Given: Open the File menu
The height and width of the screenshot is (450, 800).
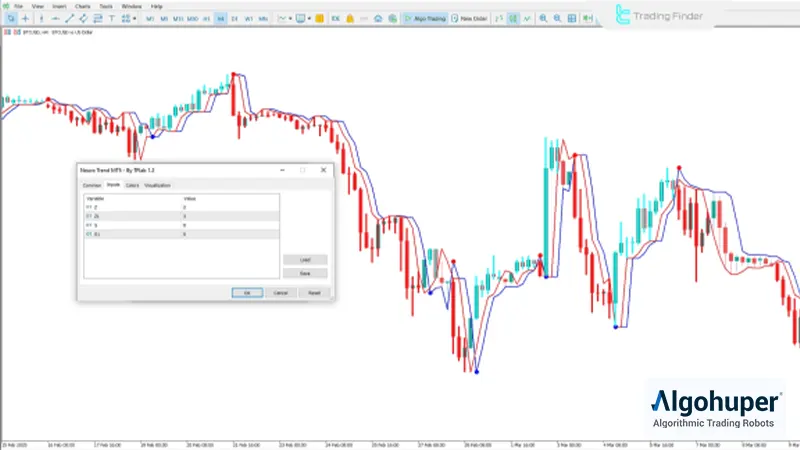Looking at the screenshot, I should tap(18, 7).
